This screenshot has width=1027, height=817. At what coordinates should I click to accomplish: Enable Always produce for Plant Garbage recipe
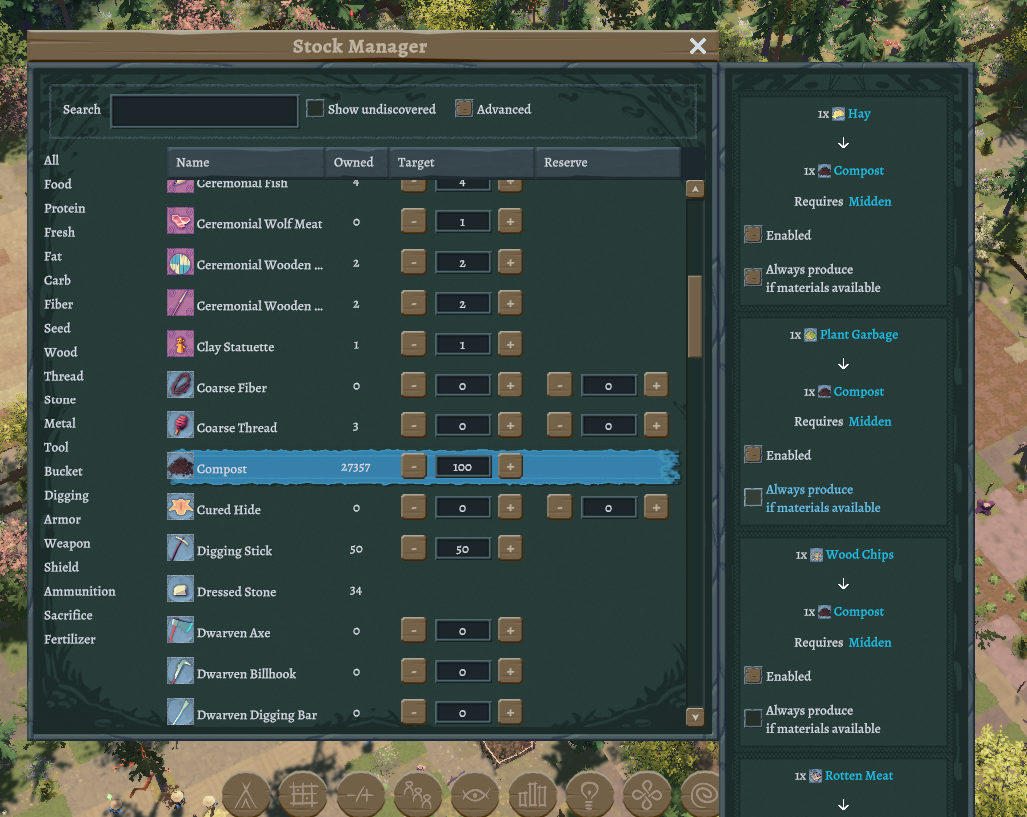[753, 497]
